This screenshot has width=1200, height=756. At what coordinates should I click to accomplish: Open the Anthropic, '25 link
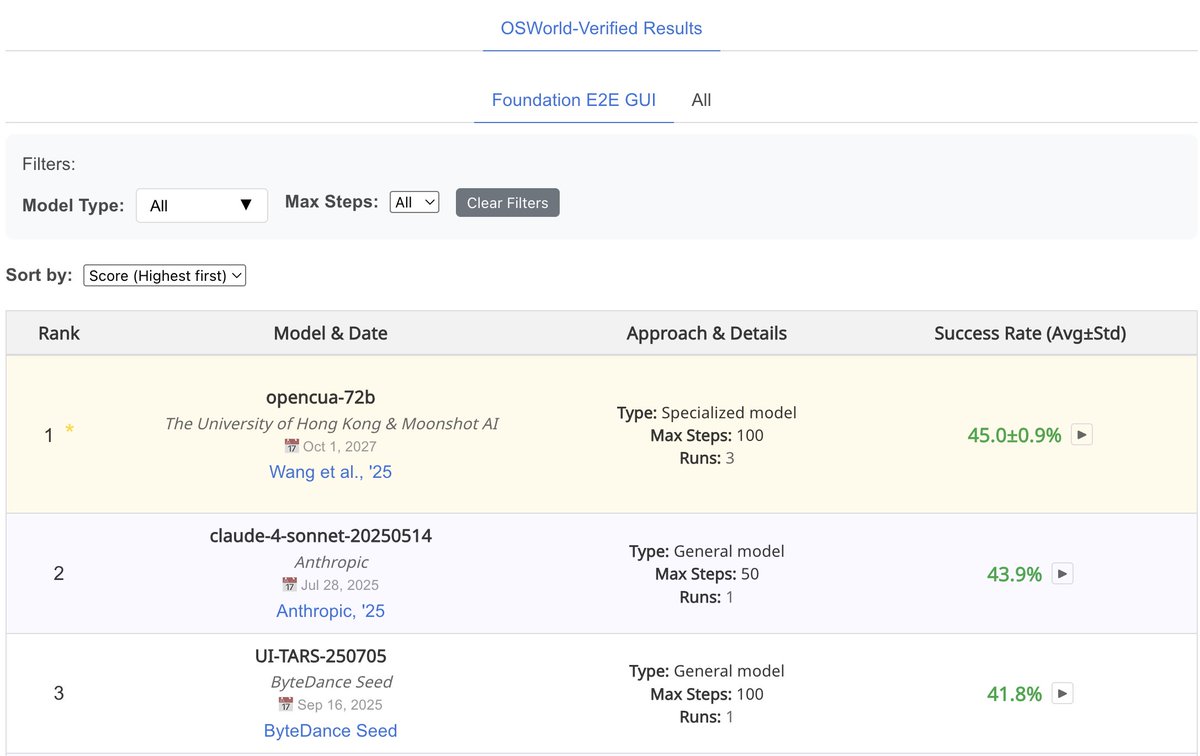(x=331, y=610)
